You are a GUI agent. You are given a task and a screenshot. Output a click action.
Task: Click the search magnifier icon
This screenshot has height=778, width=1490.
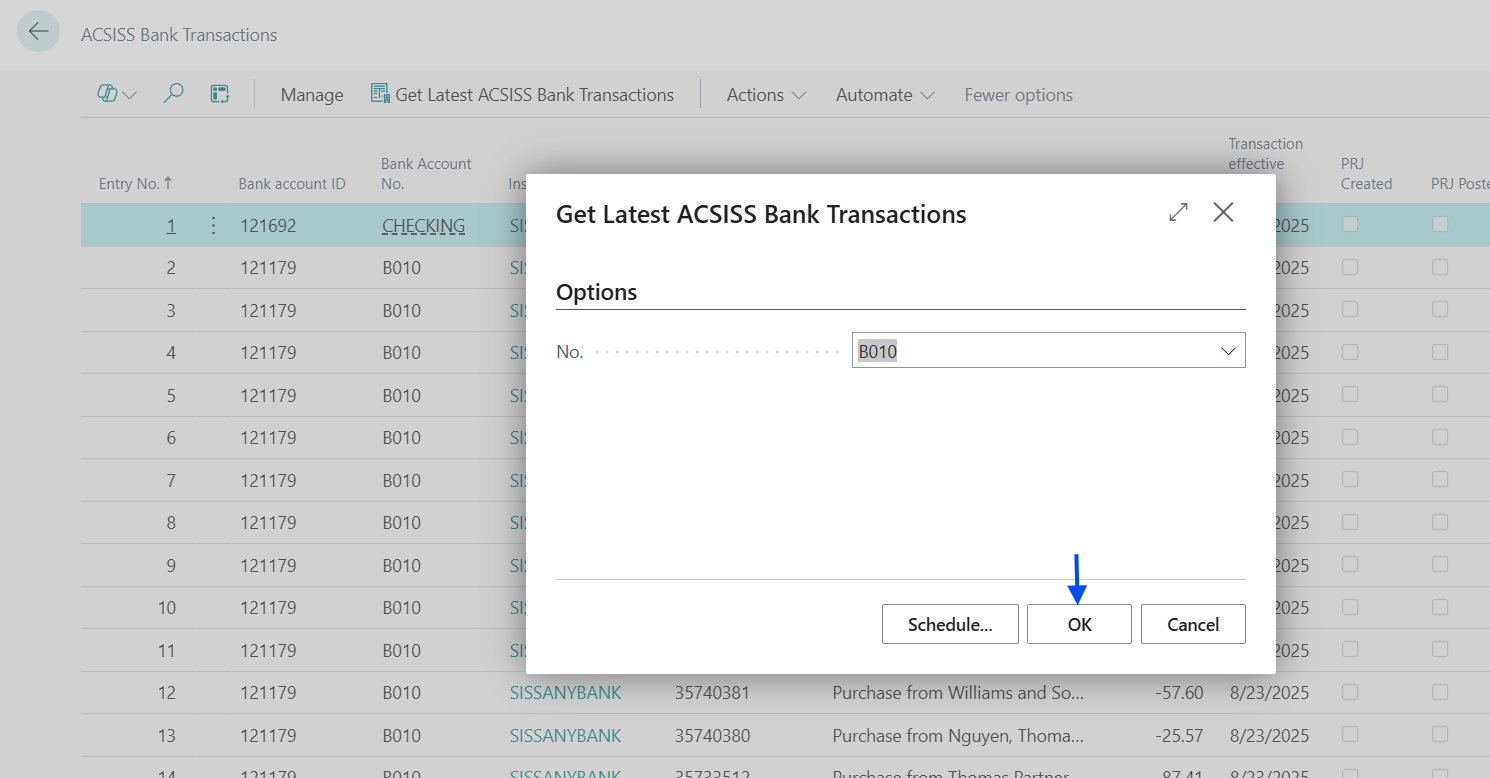(173, 94)
